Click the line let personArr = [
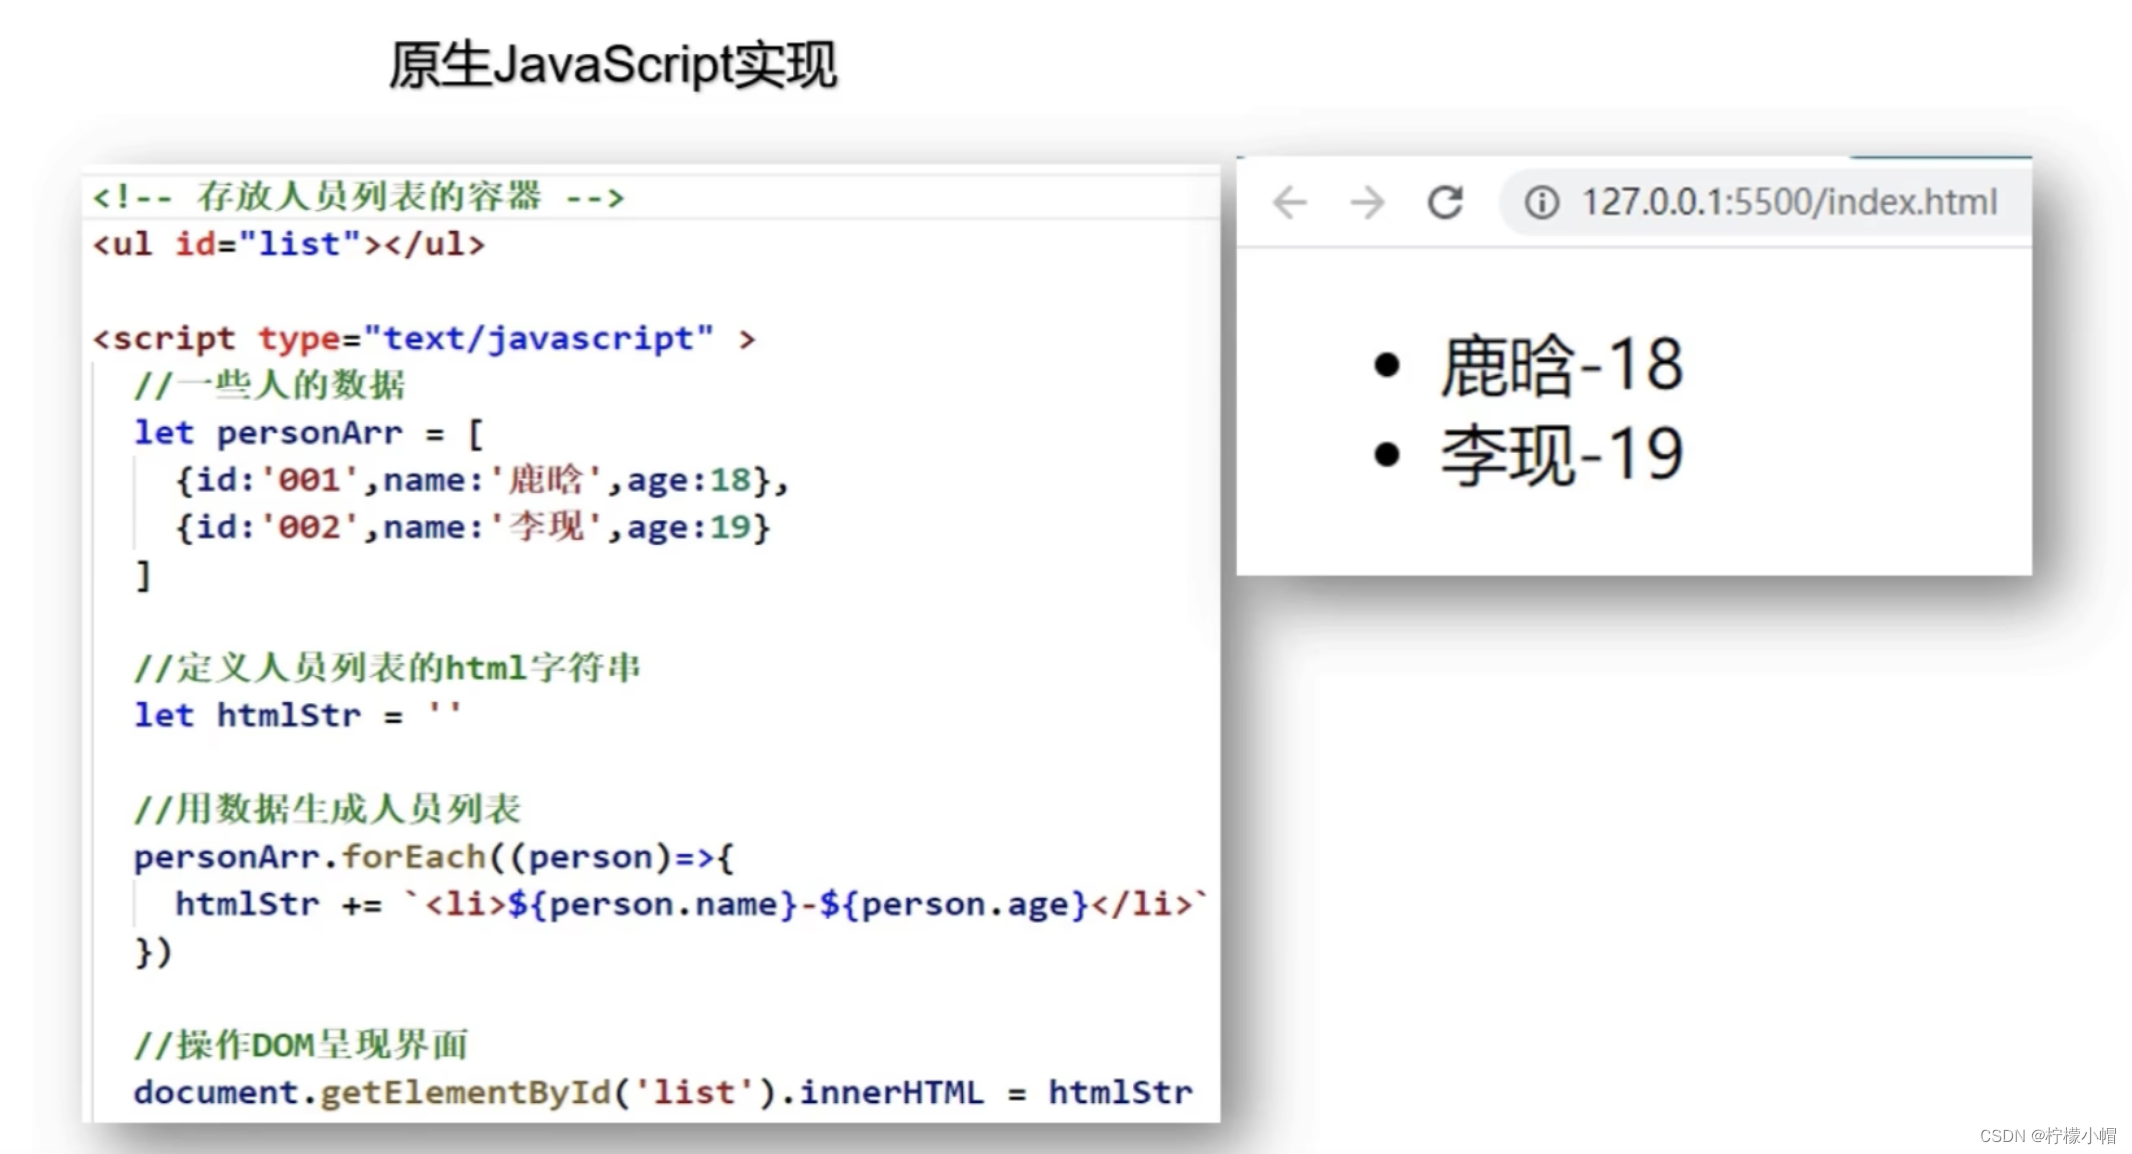The height and width of the screenshot is (1154, 2132). click(309, 433)
